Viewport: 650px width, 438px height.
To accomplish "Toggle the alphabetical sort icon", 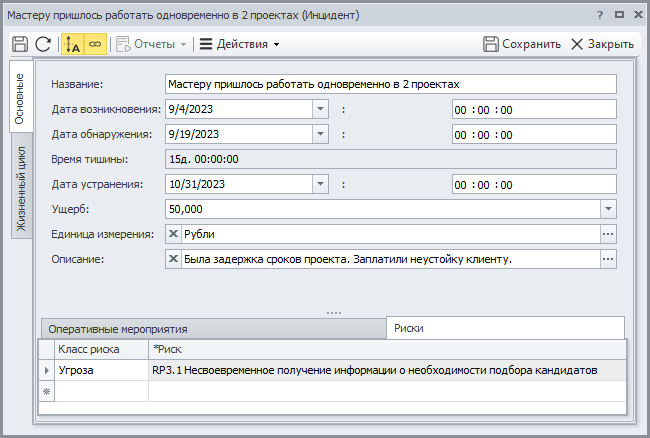I will tap(72, 44).
